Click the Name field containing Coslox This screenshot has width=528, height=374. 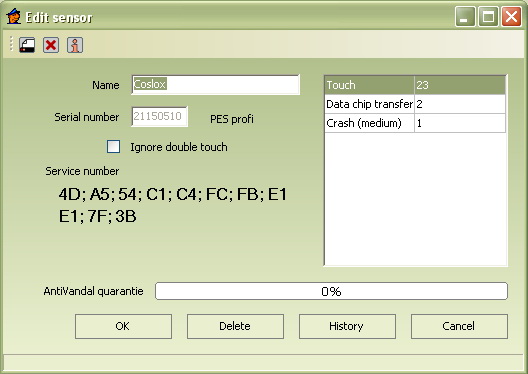click(215, 84)
